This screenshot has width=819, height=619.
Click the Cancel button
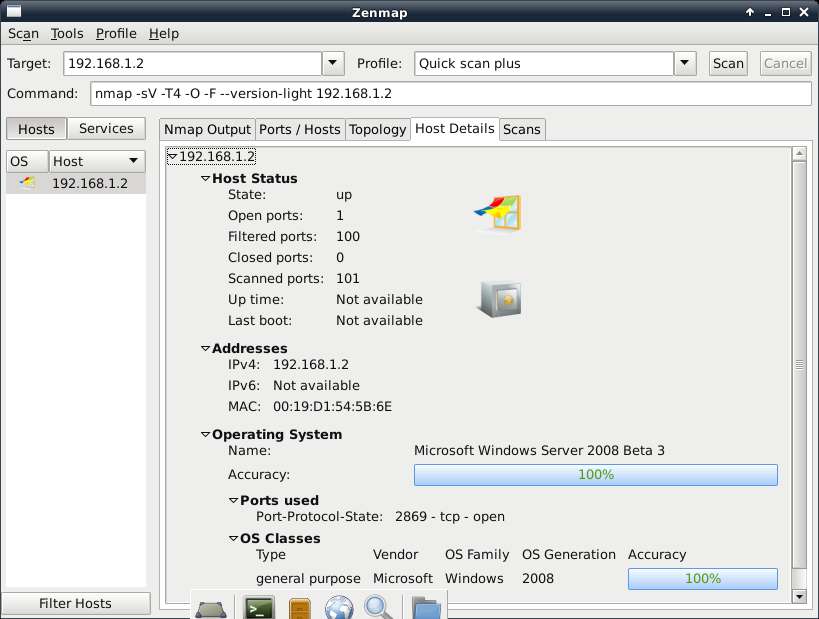pyautogui.click(x=786, y=63)
